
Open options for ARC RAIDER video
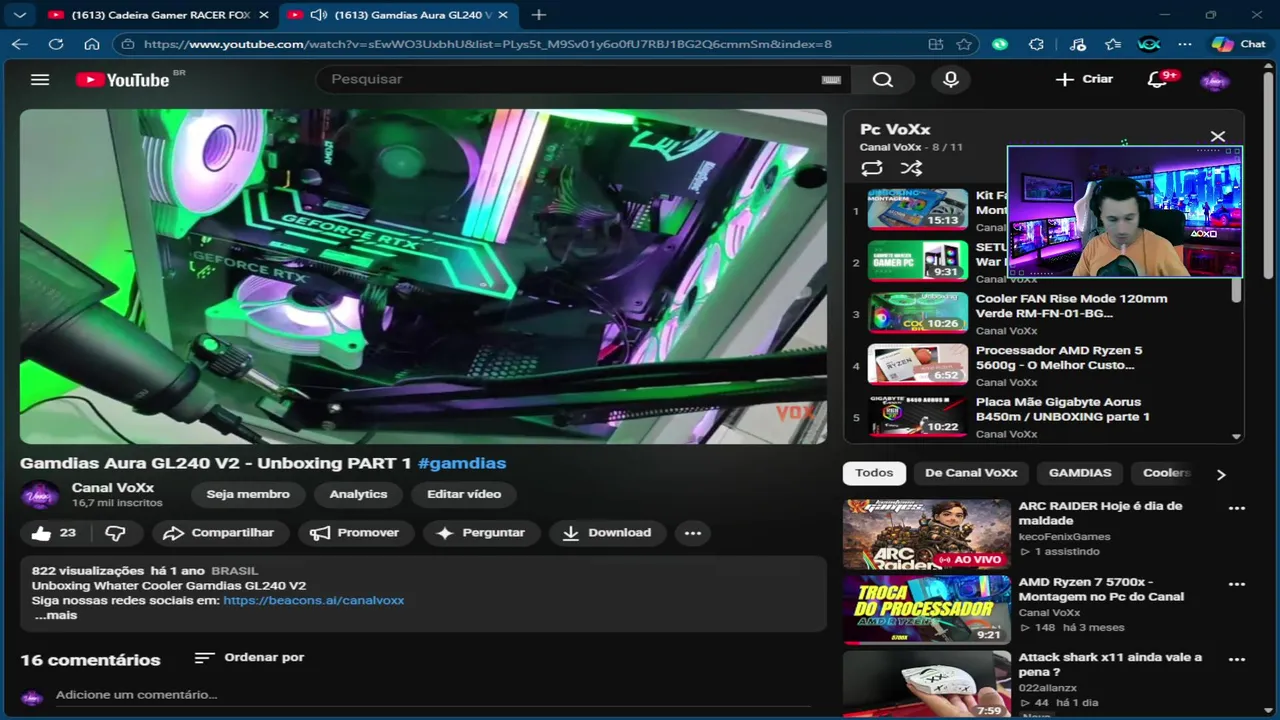tap(1237, 508)
